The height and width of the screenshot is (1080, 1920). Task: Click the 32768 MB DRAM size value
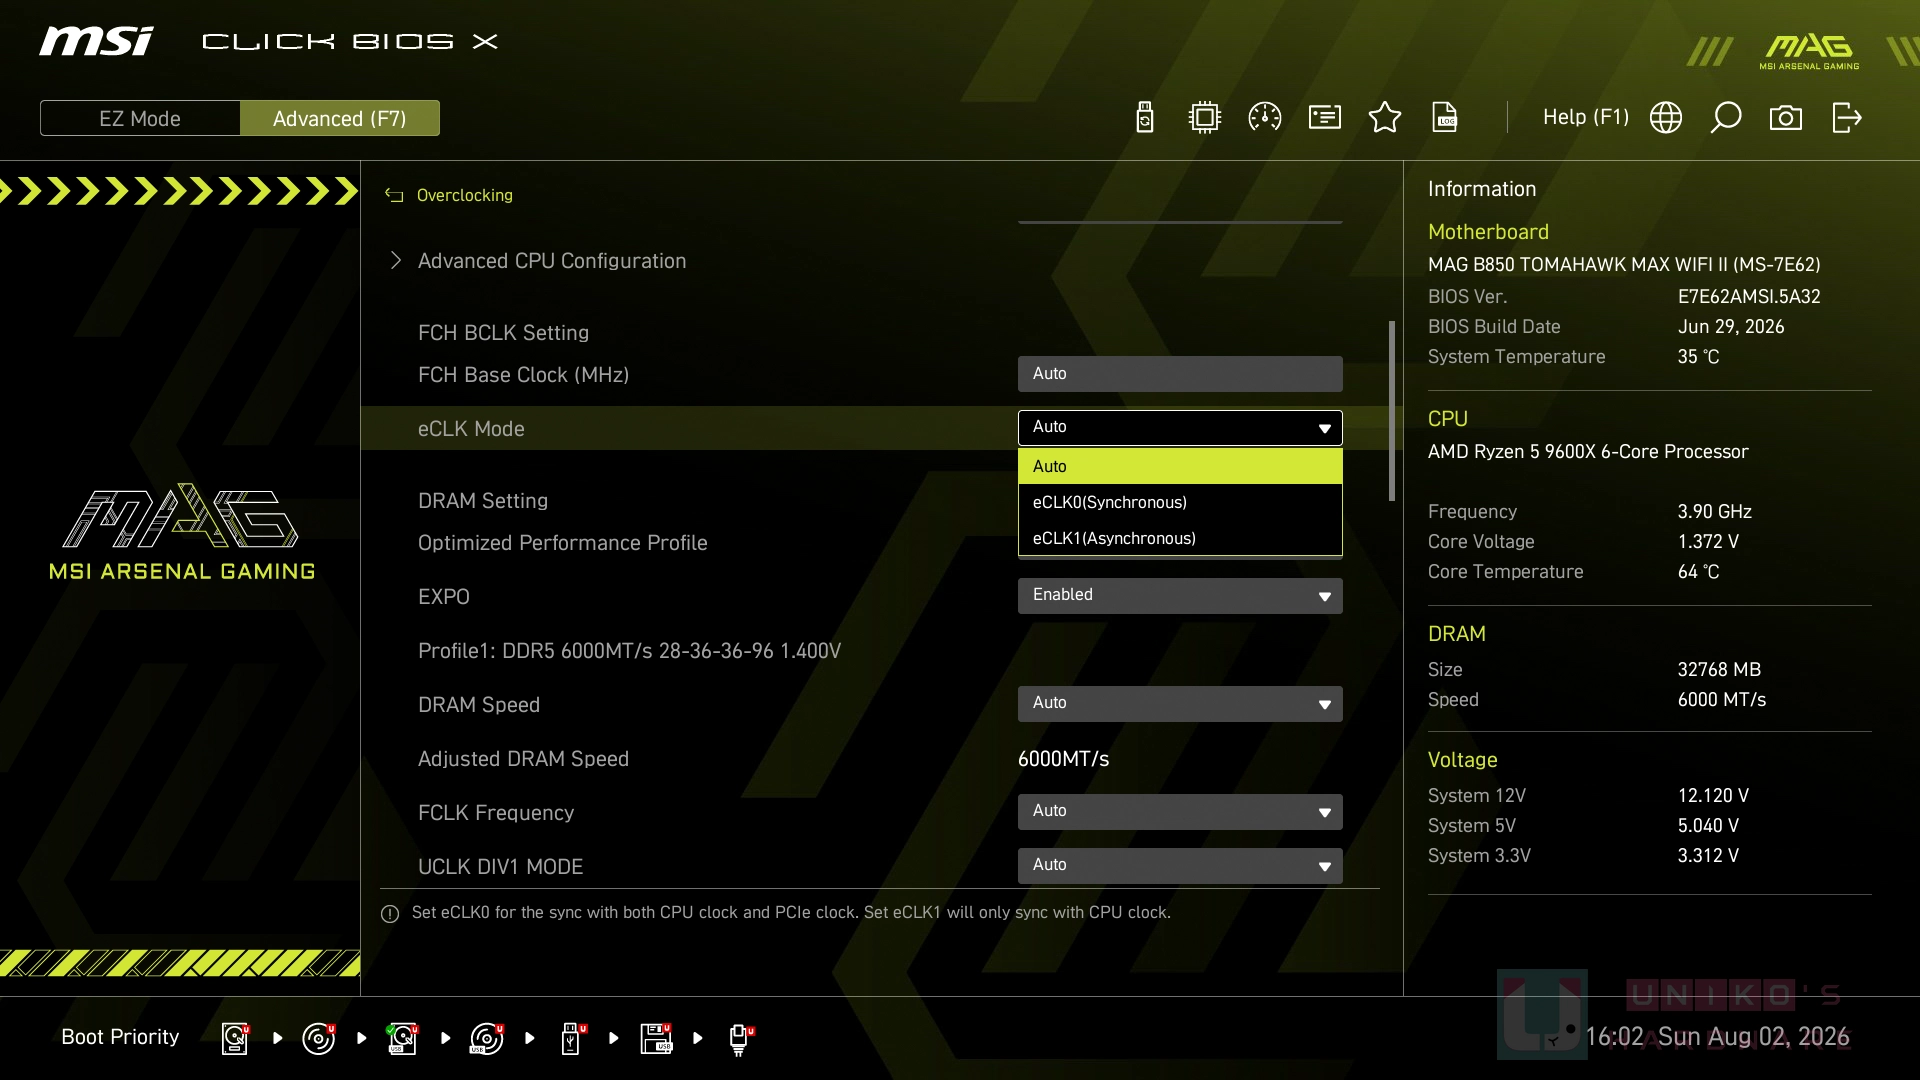tap(1719, 670)
